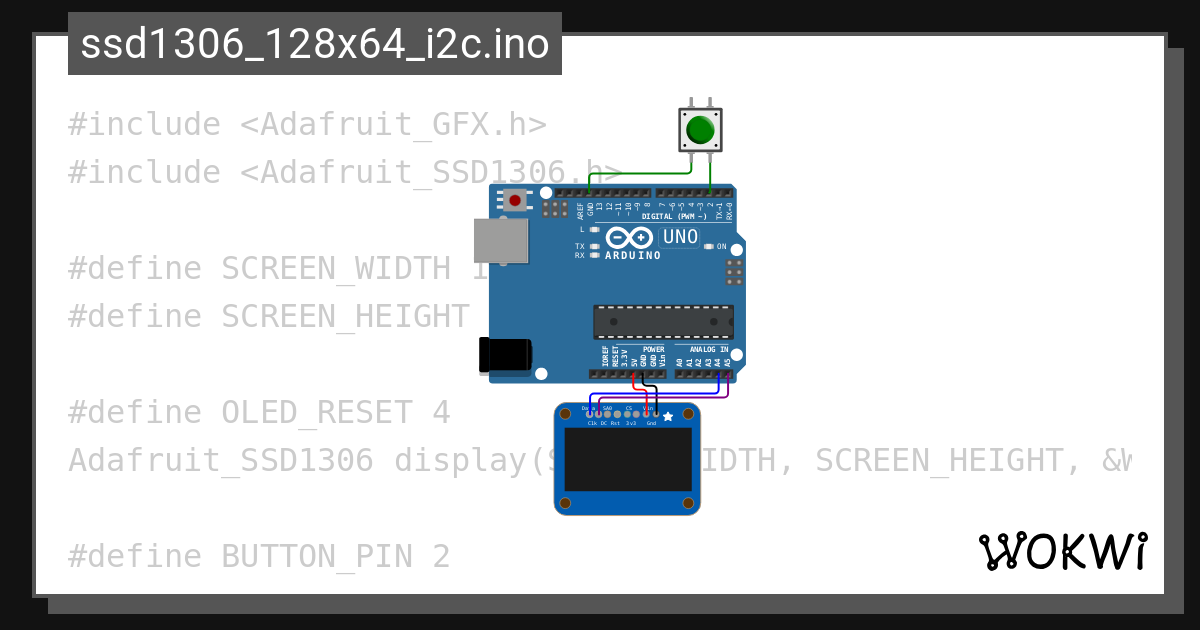The image size is (1200, 630).
Task: Click the ATmega microcontroller chip
Action: [x=663, y=322]
